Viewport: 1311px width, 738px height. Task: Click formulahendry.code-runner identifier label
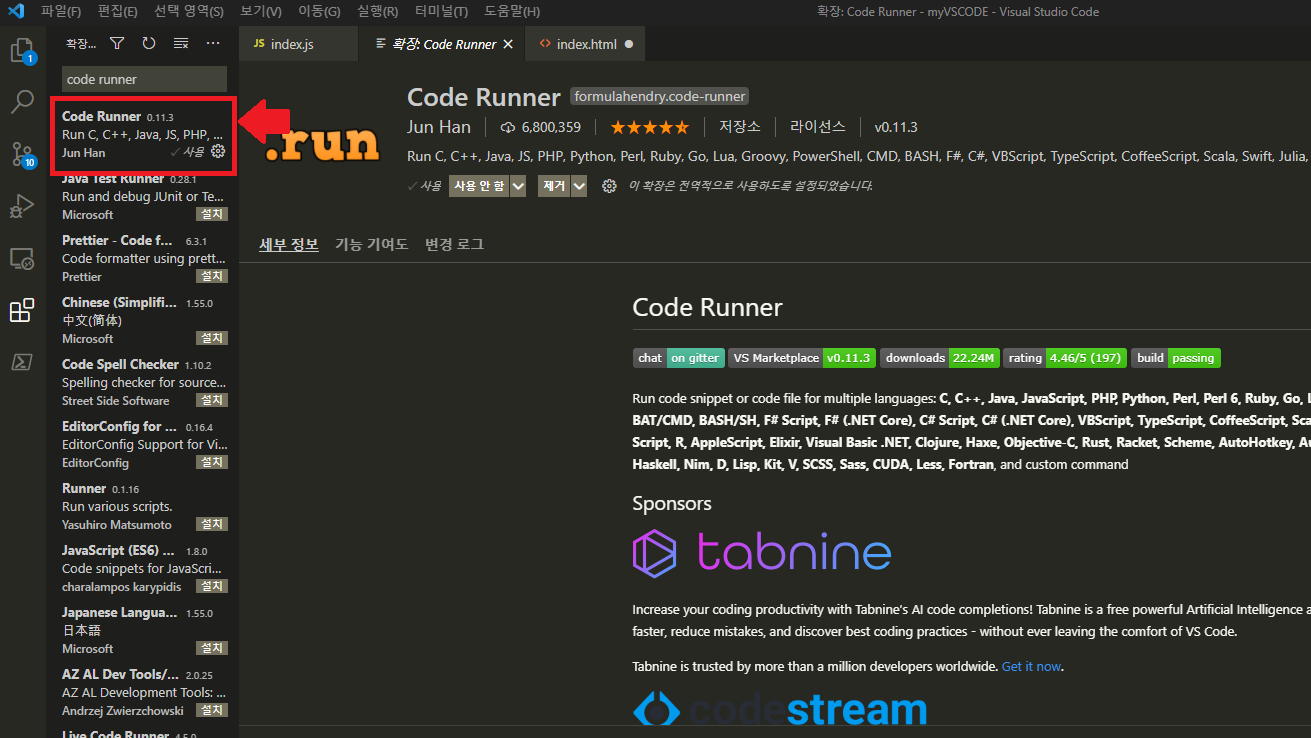click(x=659, y=97)
